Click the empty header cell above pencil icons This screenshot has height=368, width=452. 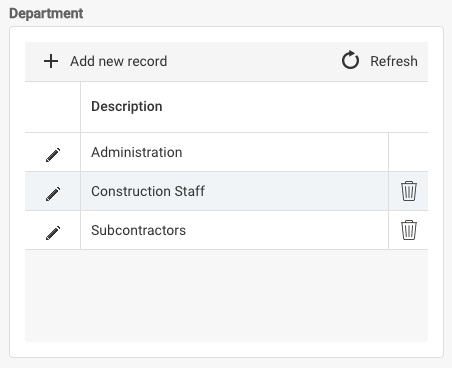53,107
